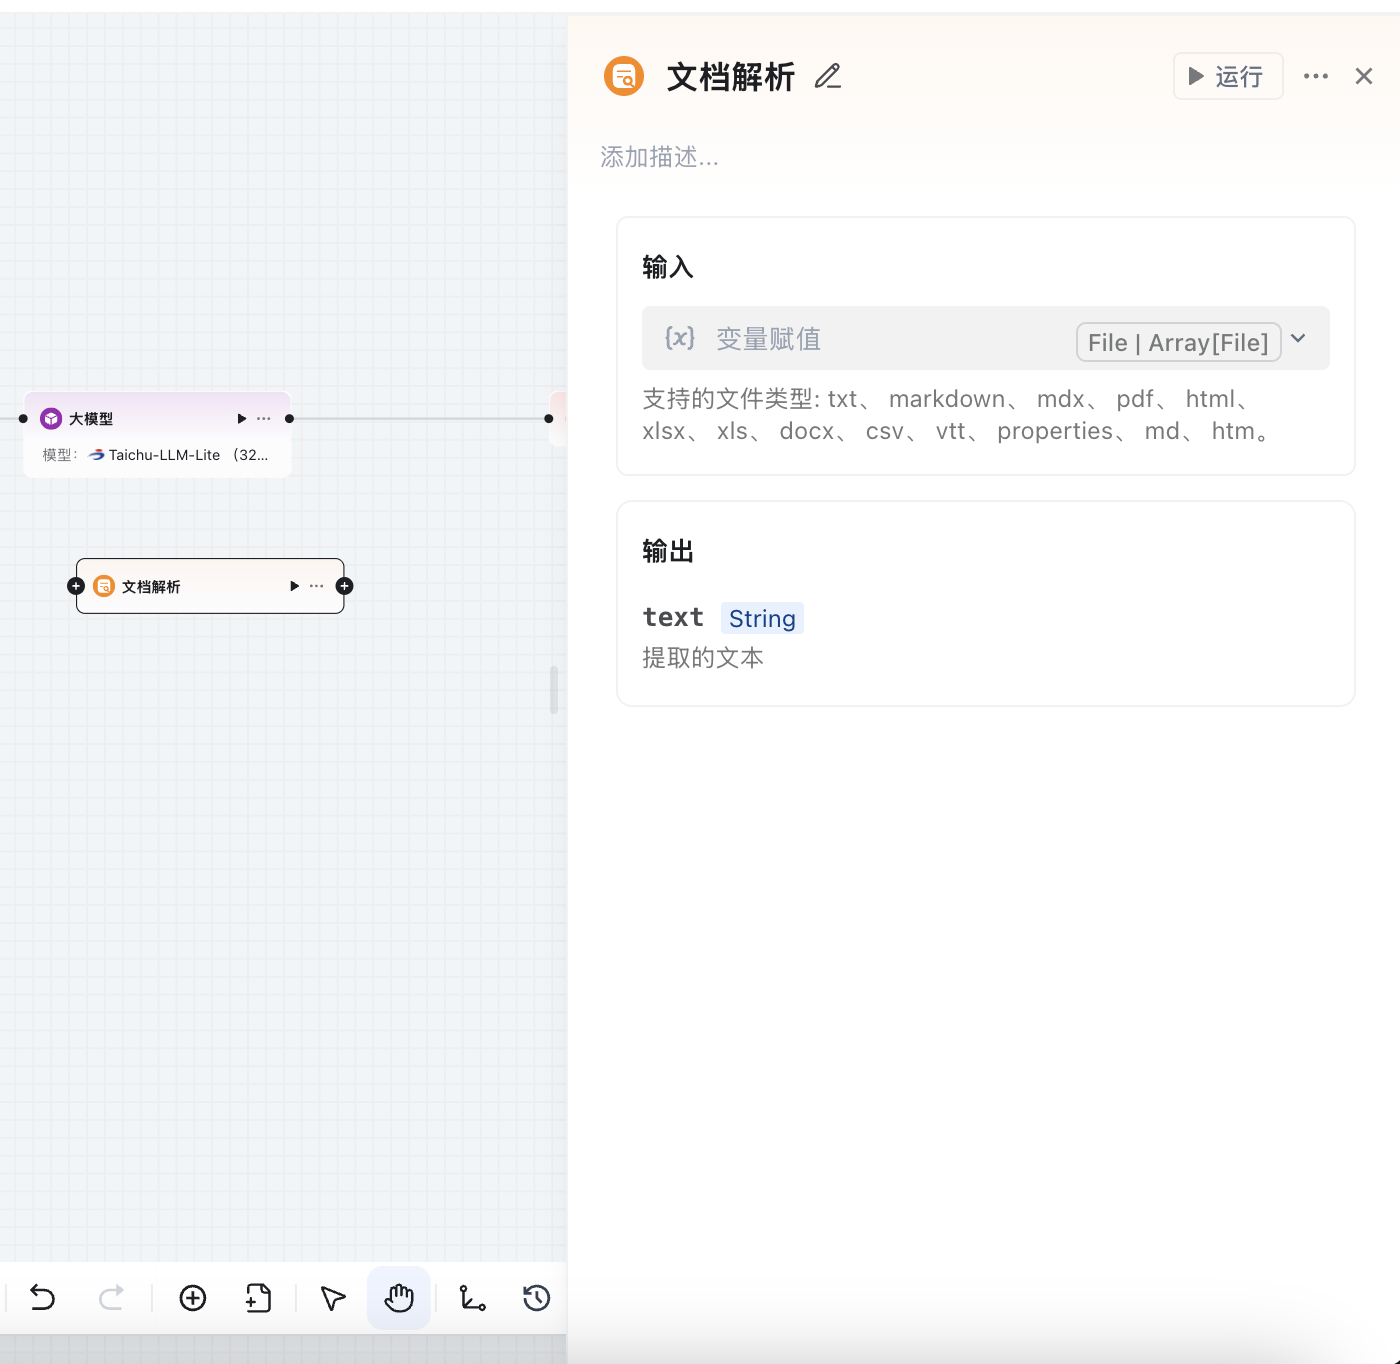This screenshot has height=1364, width=1400.
Task: Open the ... menu on the 文档解析 node
Action: tap(316, 586)
